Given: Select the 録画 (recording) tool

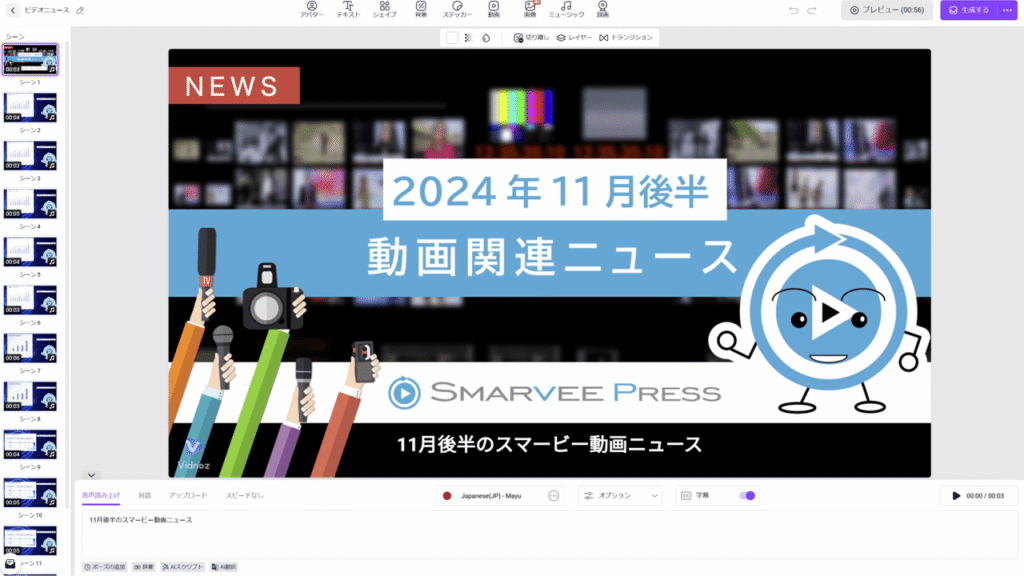Looking at the screenshot, I should [601, 12].
